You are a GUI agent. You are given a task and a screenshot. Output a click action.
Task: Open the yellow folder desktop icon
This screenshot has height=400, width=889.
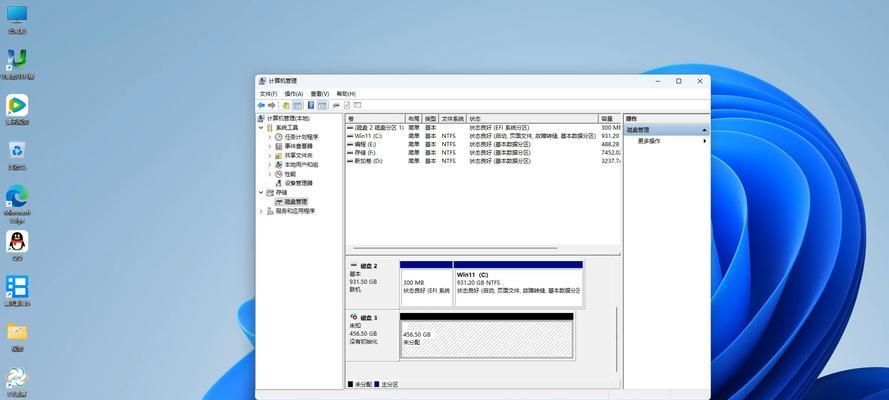point(17,337)
